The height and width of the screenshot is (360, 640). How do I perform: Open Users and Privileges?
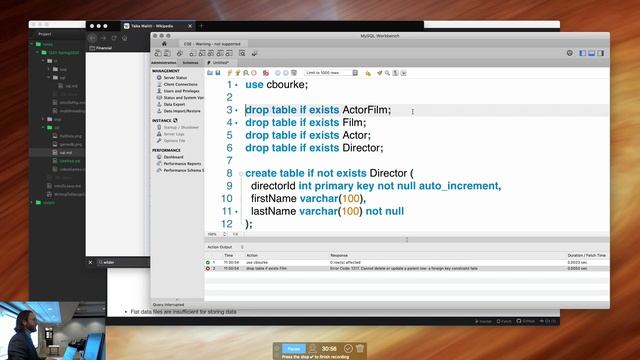coord(181,91)
